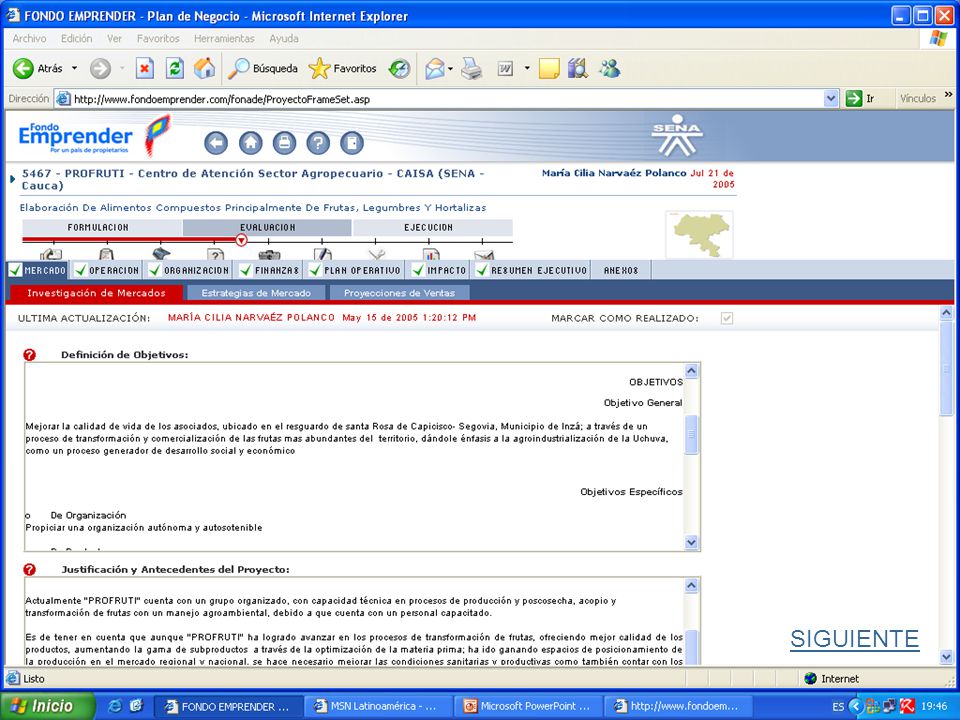Click the SIGUIENTE link
This screenshot has height=720, width=960.
coord(855,639)
